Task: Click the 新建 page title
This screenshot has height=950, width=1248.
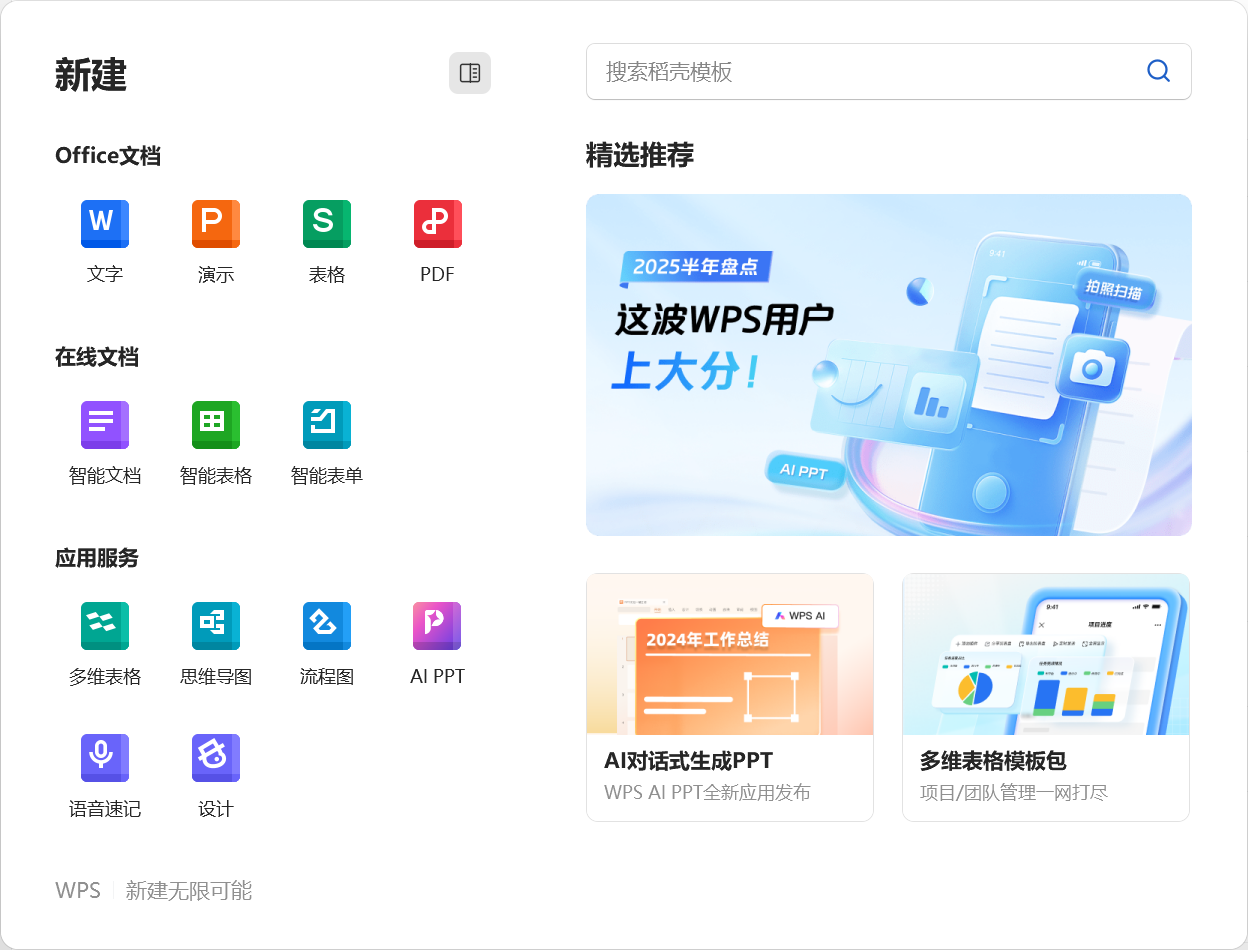Action: tap(91, 75)
